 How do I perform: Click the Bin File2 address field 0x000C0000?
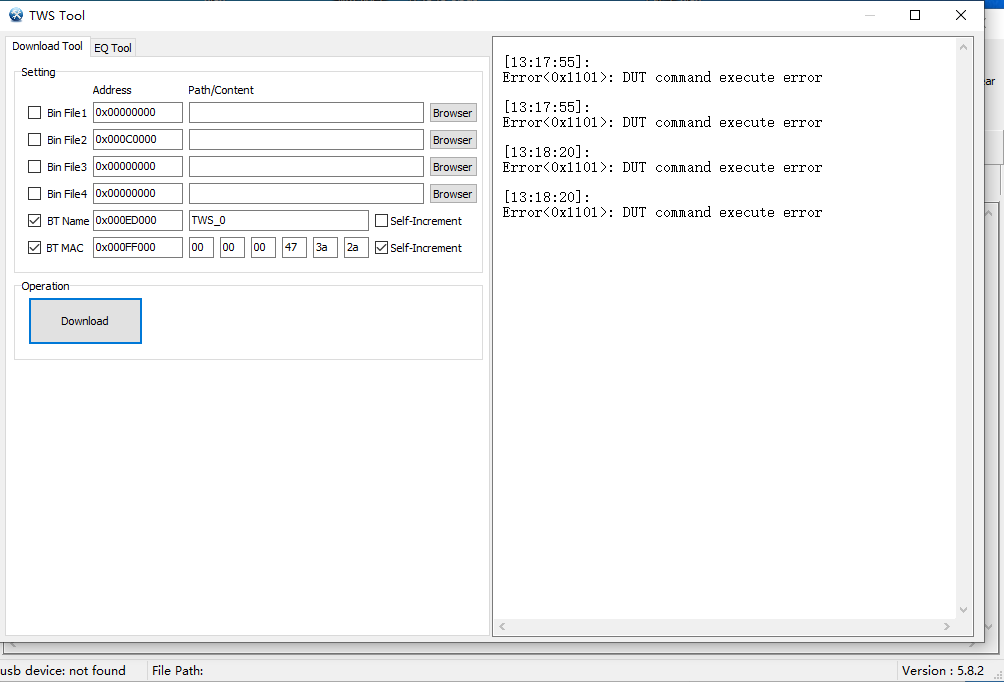click(137, 140)
